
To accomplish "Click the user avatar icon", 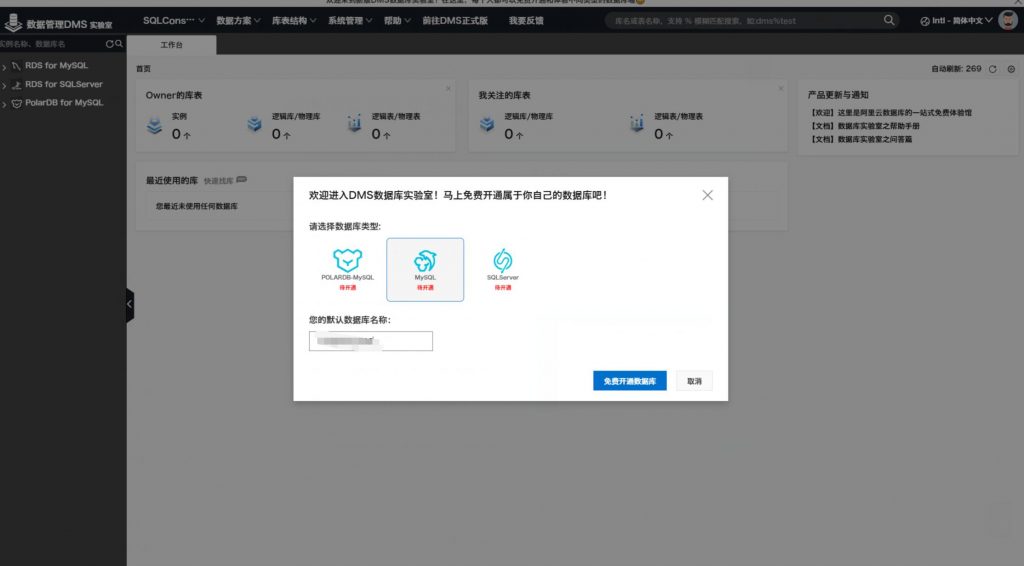I will pos(1008,20).
